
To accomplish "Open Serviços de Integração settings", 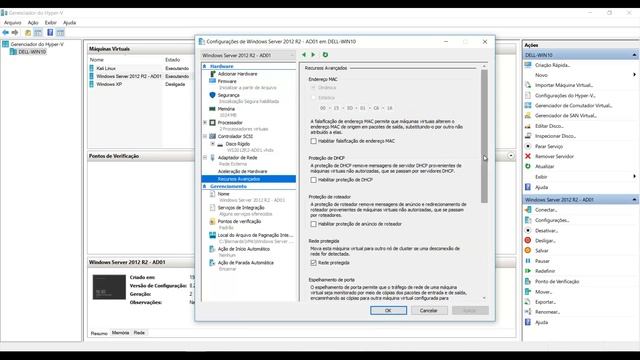I will (241, 208).
